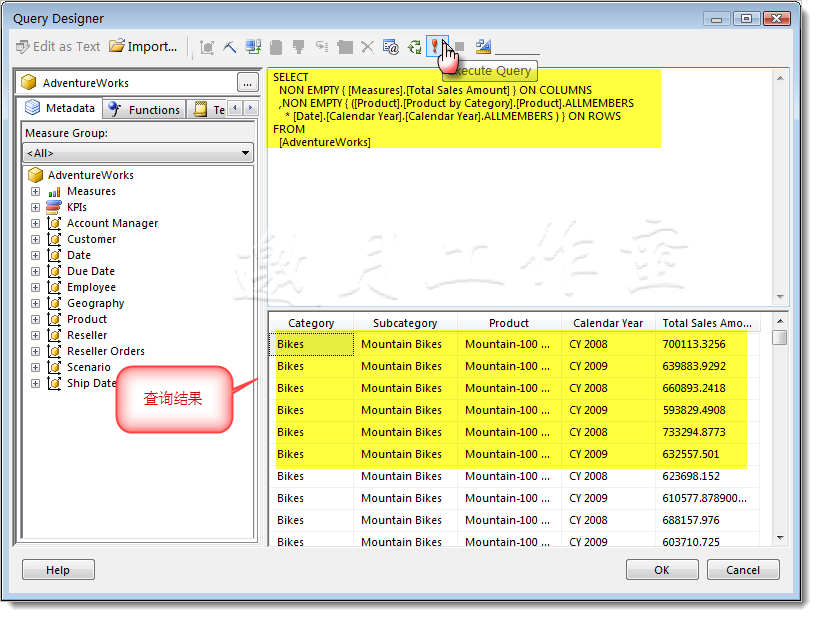Select the Scenario tree label
This screenshot has height=617, width=817.
89,367
